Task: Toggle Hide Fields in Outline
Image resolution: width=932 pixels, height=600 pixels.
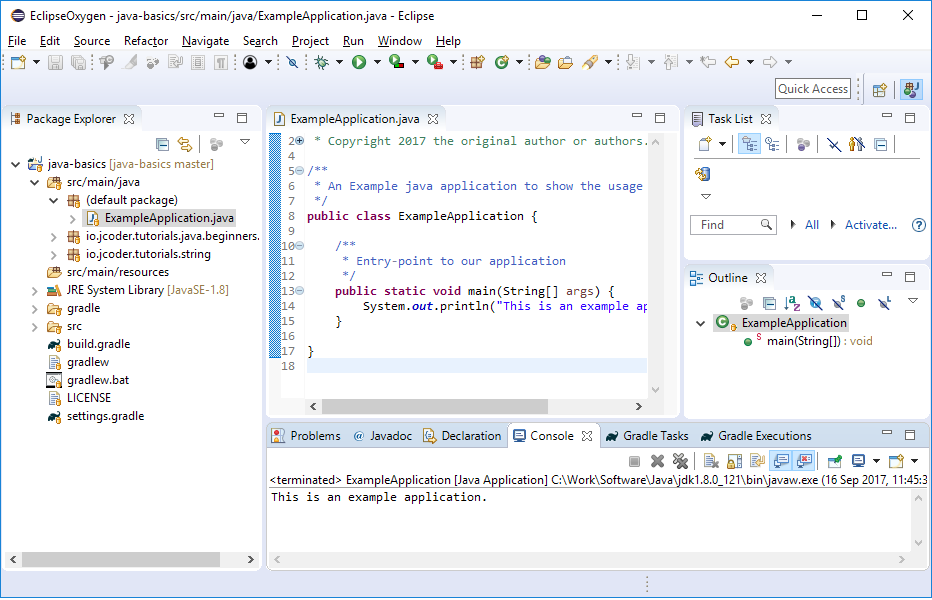Action: click(816, 303)
